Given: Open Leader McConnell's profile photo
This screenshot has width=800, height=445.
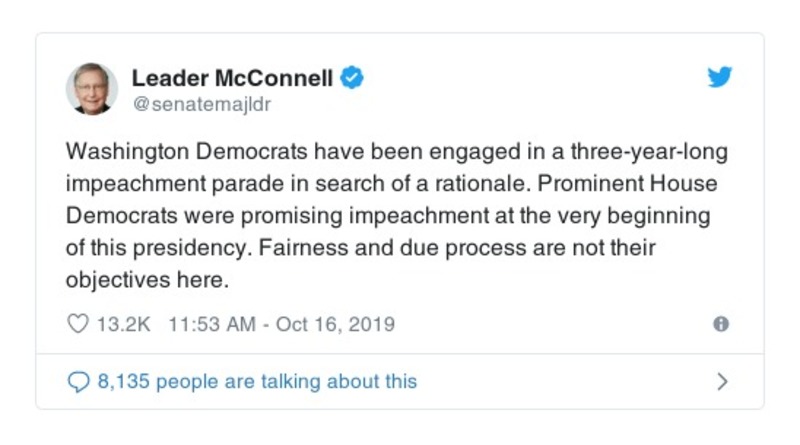Looking at the screenshot, I should pyautogui.click(x=92, y=88).
